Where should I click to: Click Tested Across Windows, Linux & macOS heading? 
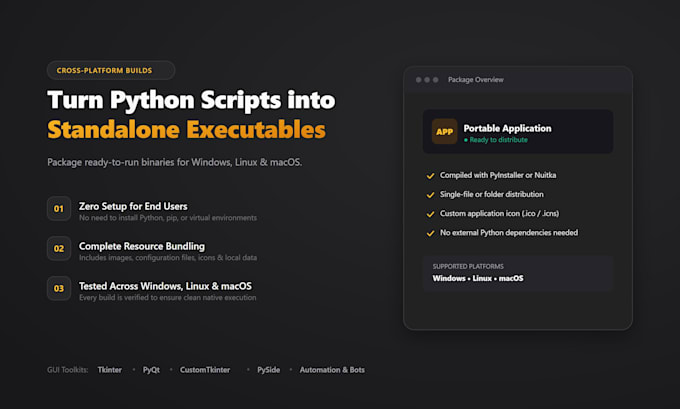pyautogui.click(x=165, y=286)
